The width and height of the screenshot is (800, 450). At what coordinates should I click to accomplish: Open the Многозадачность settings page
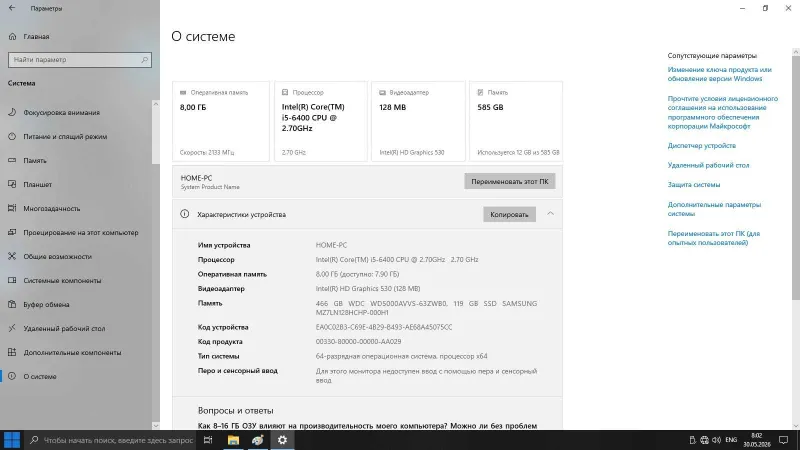[x=52, y=208]
